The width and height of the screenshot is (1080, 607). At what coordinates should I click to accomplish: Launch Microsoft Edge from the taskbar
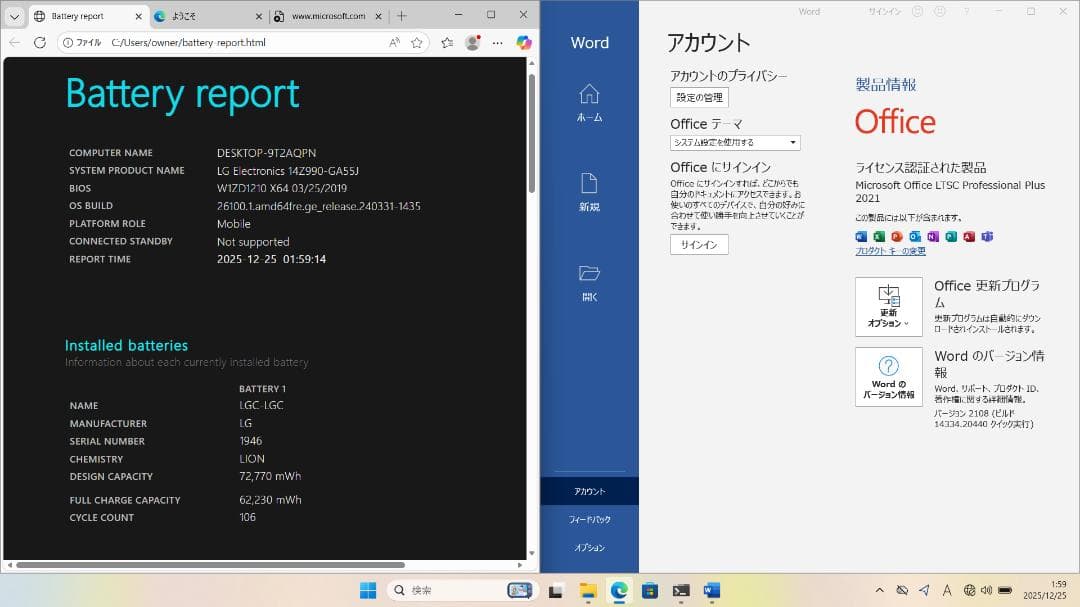[619, 590]
